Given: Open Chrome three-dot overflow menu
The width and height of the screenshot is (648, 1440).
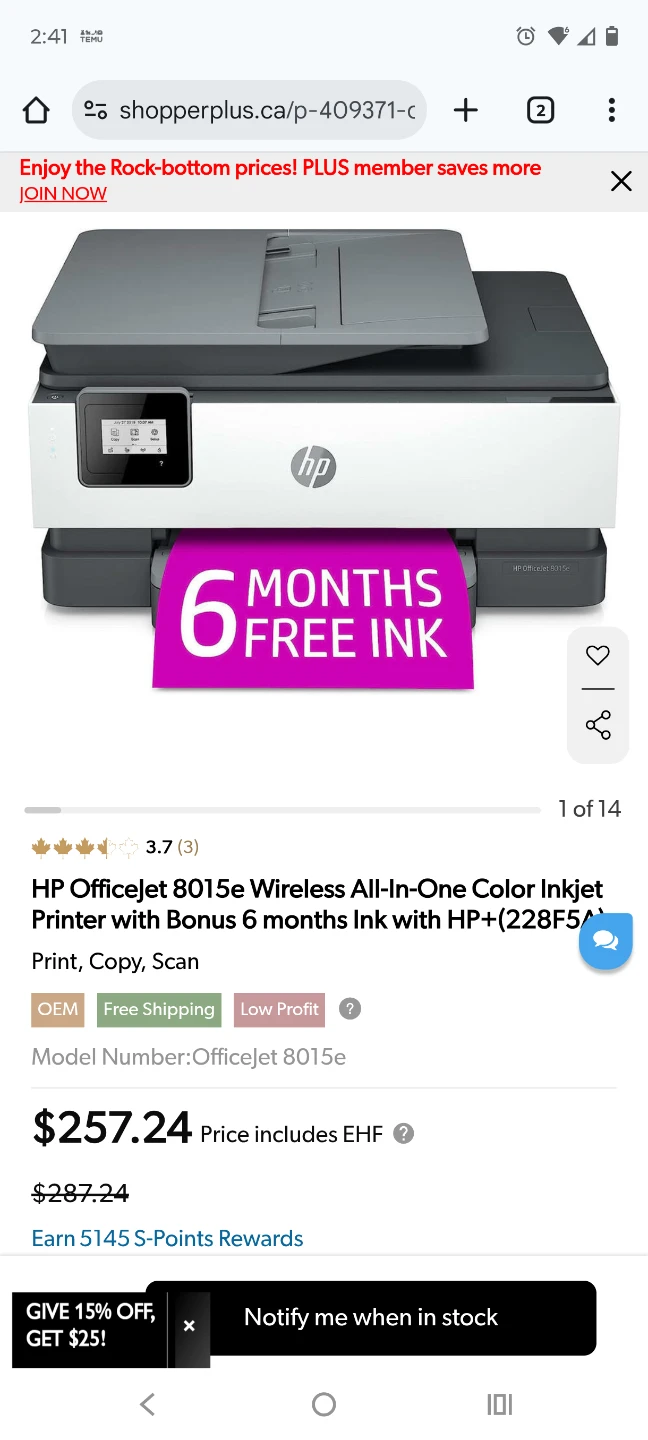Looking at the screenshot, I should [611, 110].
